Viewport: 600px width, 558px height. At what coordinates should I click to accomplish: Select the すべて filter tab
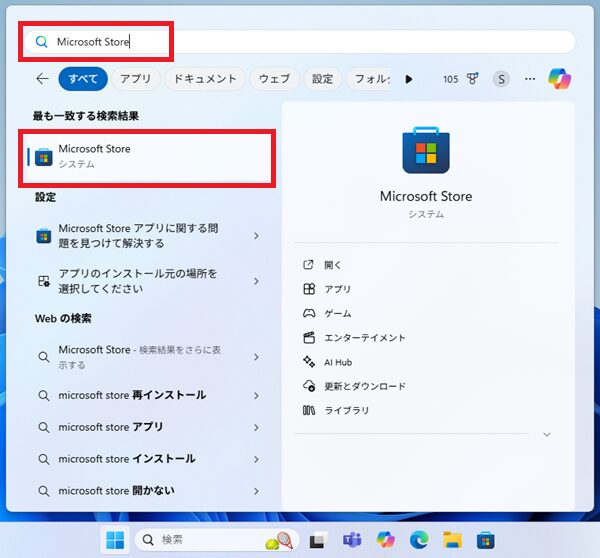click(x=83, y=79)
